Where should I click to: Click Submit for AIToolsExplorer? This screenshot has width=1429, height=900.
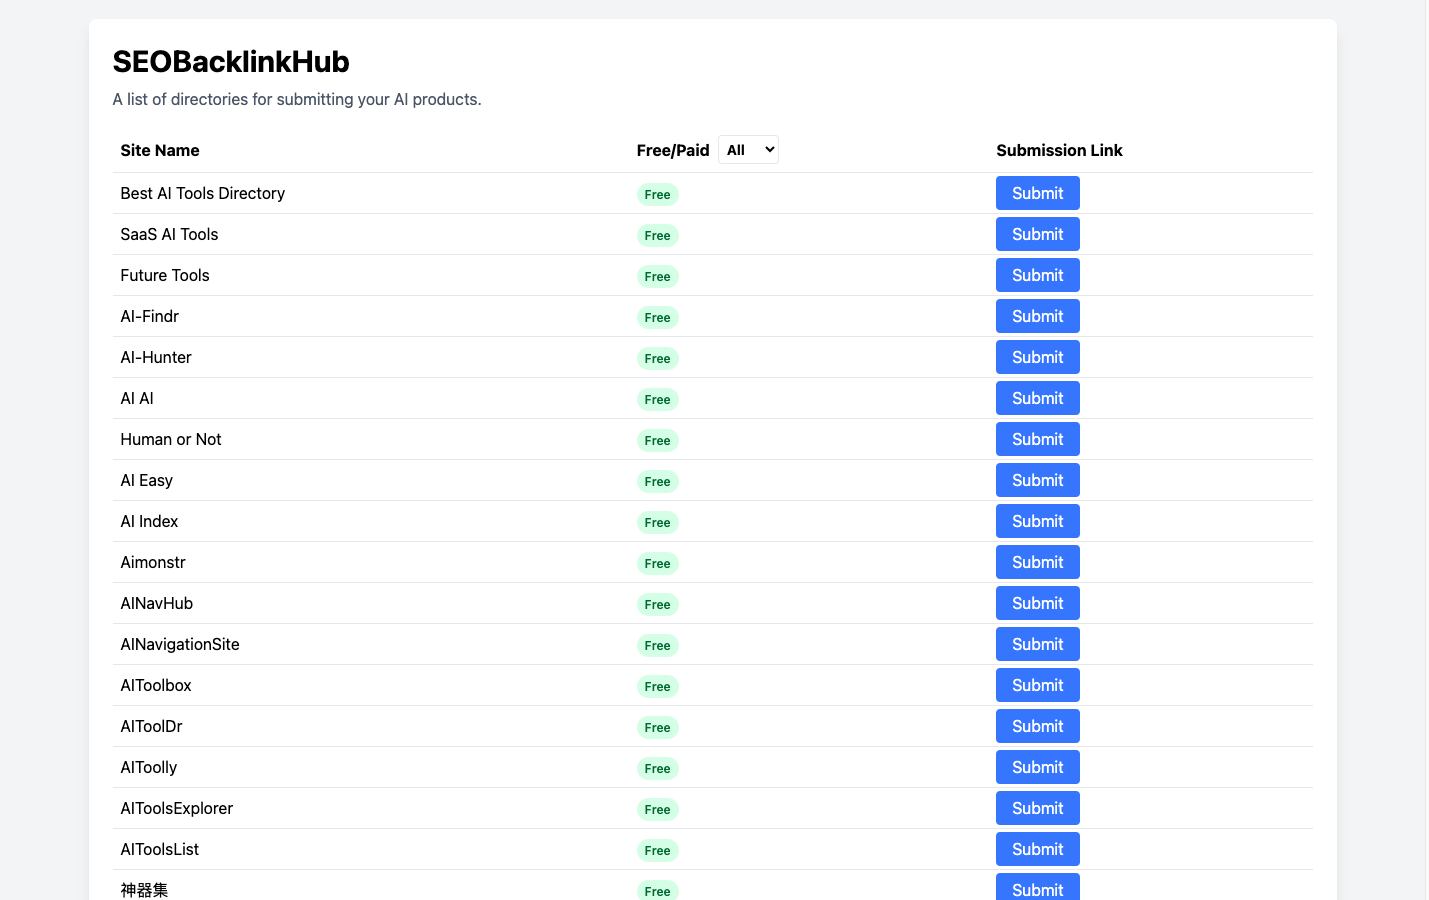(x=1037, y=808)
